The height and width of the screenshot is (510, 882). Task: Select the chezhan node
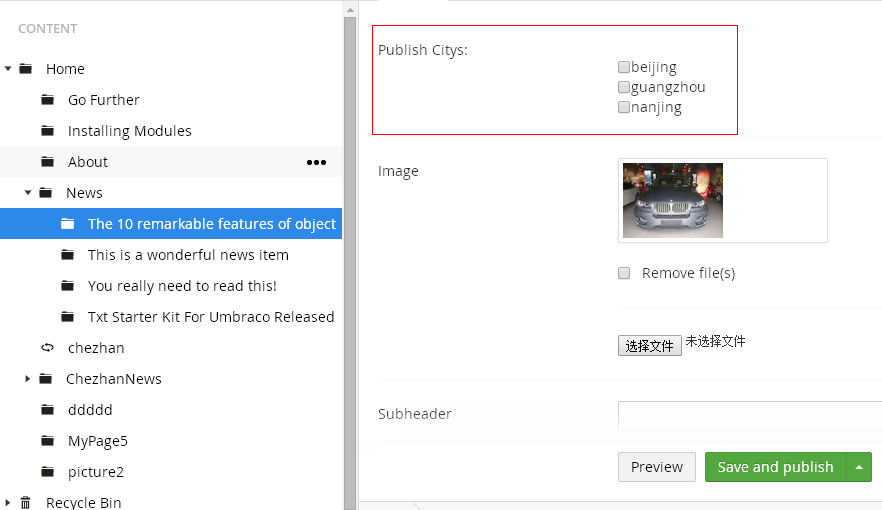[96, 347]
